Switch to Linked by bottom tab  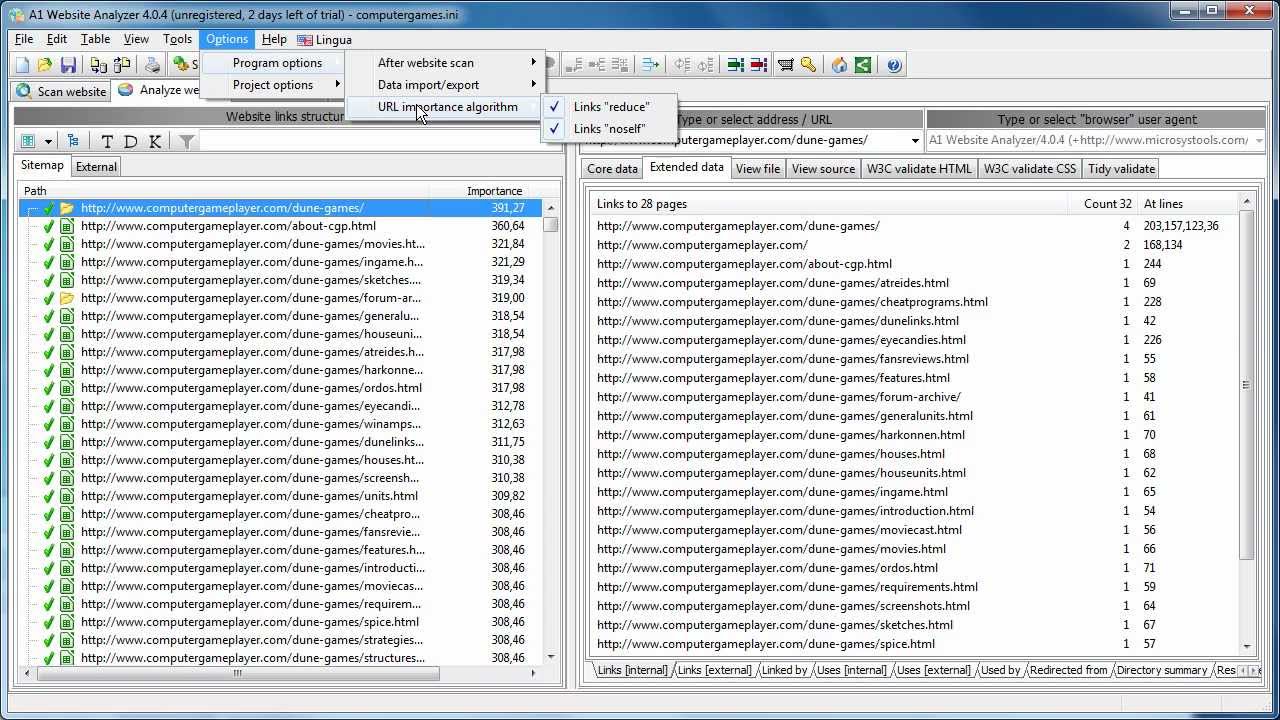(x=784, y=670)
